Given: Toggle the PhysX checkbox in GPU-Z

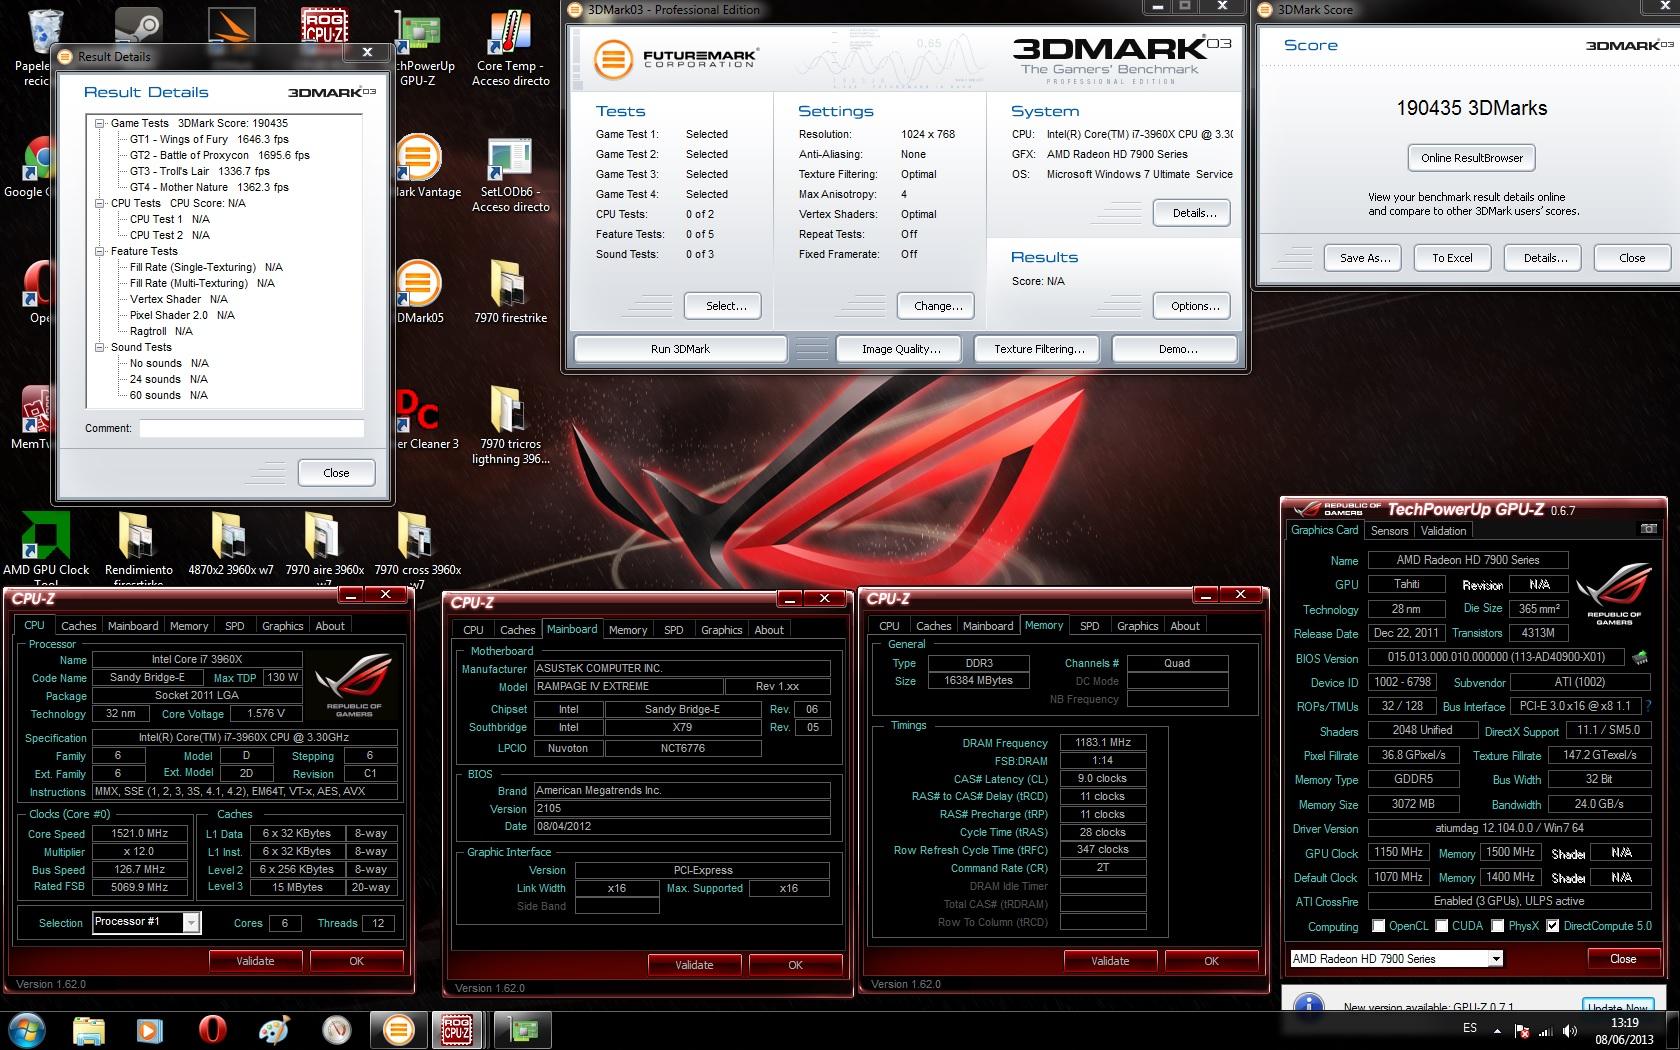Looking at the screenshot, I should point(1497,926).
